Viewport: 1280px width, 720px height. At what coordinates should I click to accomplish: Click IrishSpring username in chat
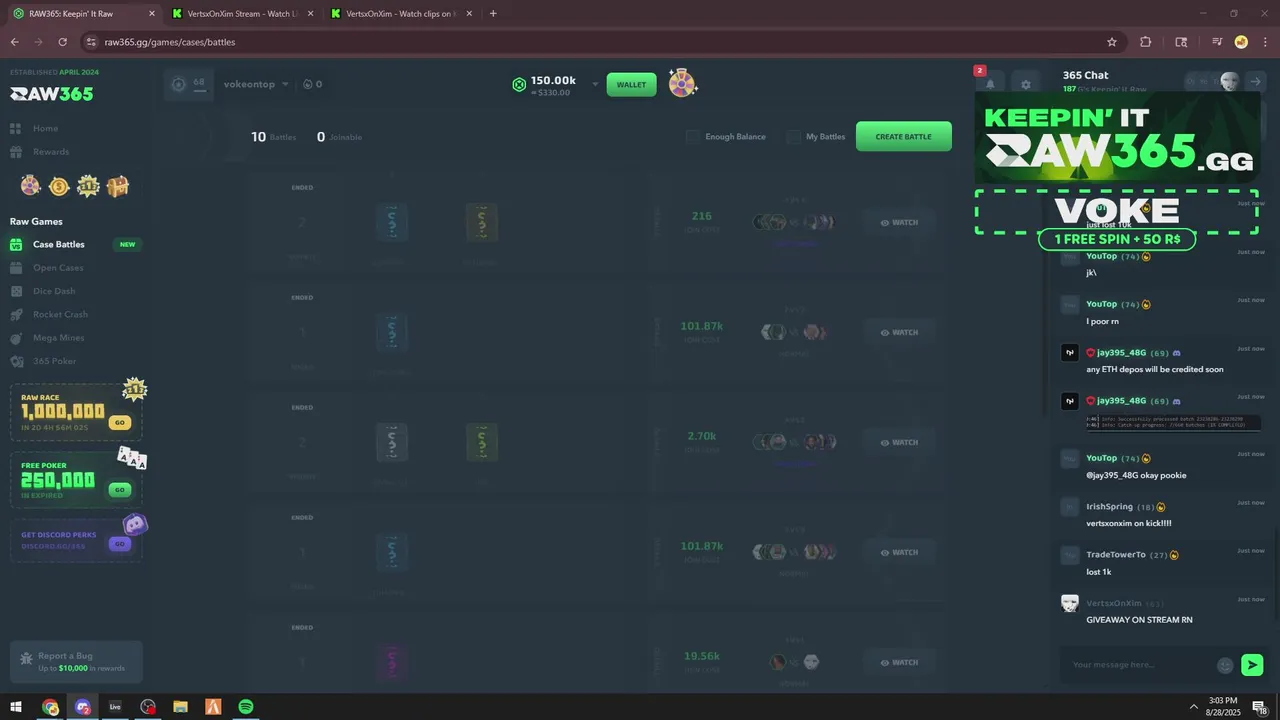(x=1109, y=507)
